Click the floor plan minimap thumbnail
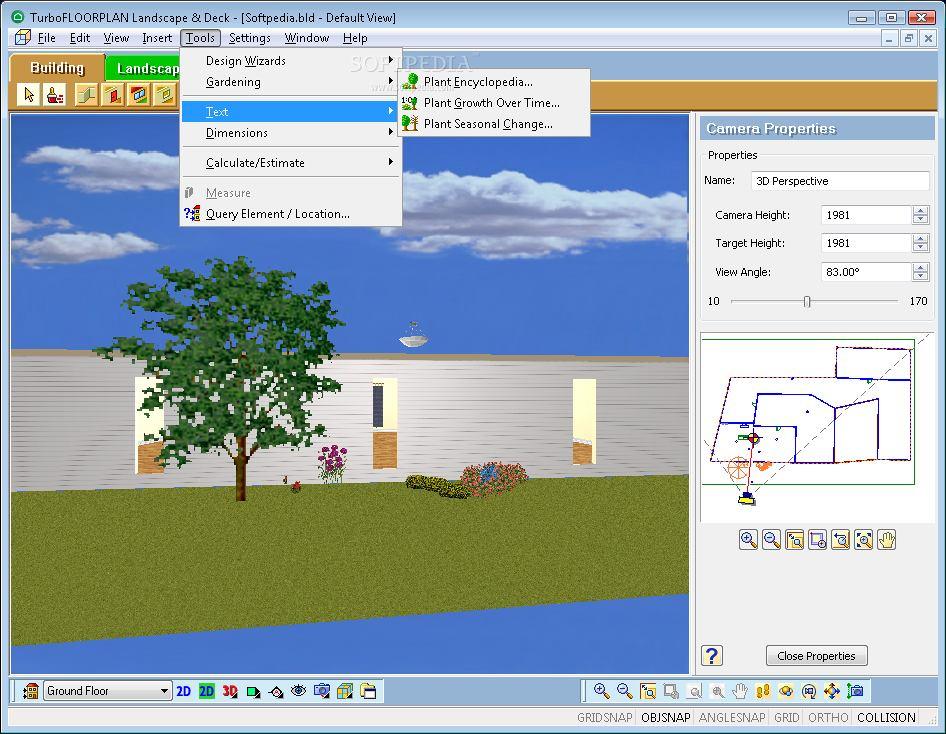Image resolution: width=946 pixels, height=734 pixels. [816, 427]
